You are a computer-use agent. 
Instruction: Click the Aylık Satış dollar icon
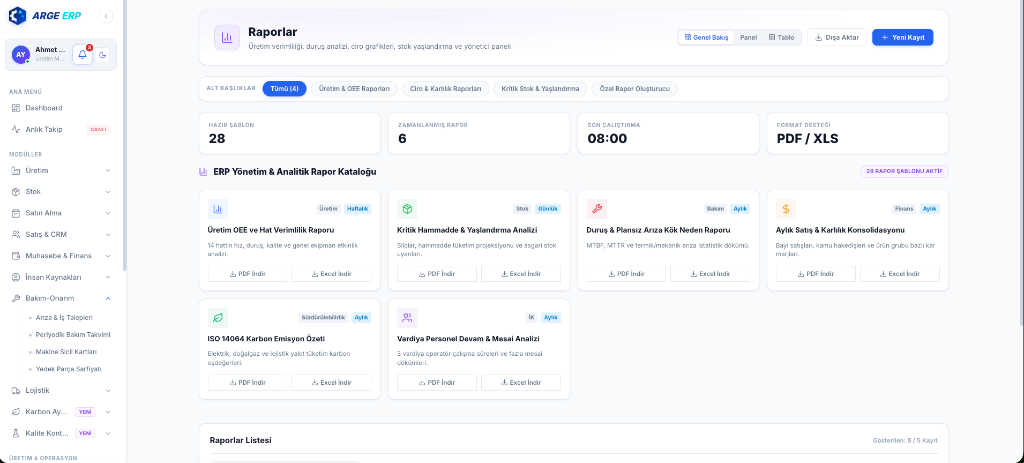pos(786,209)
